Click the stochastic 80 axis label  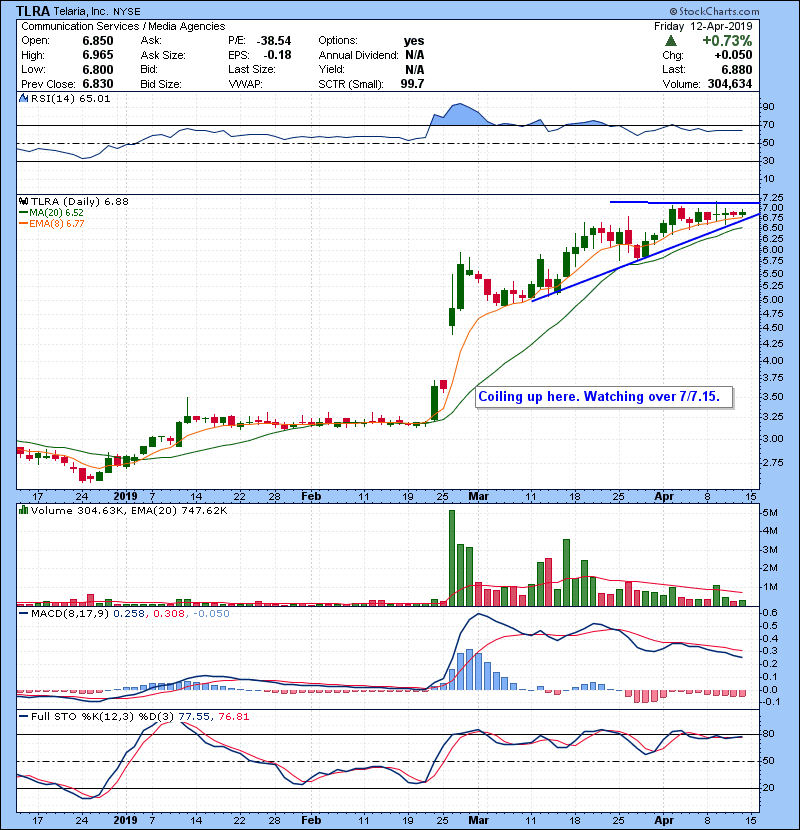coord(769,734)
